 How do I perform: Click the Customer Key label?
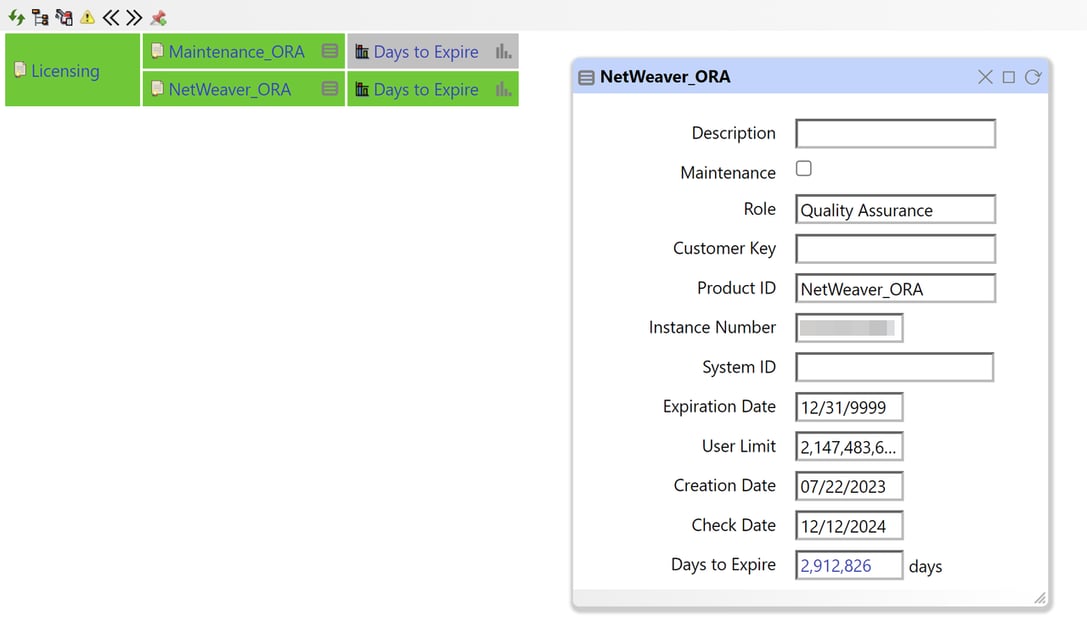click(724, 248)
